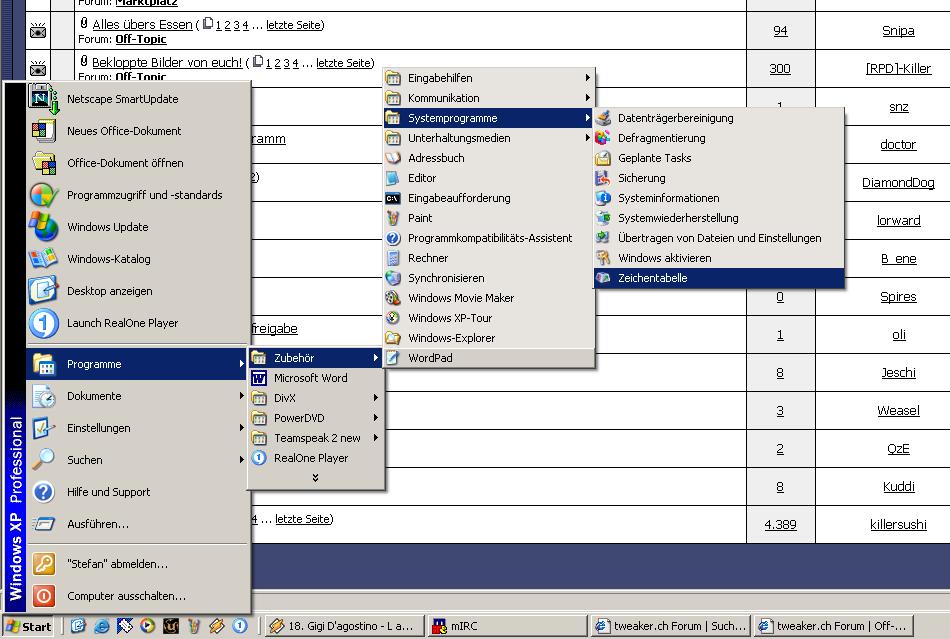This screenshot has height=639, width=950.
Task: Launch RealOne Player from the Programme submenu
Action: 310,458
